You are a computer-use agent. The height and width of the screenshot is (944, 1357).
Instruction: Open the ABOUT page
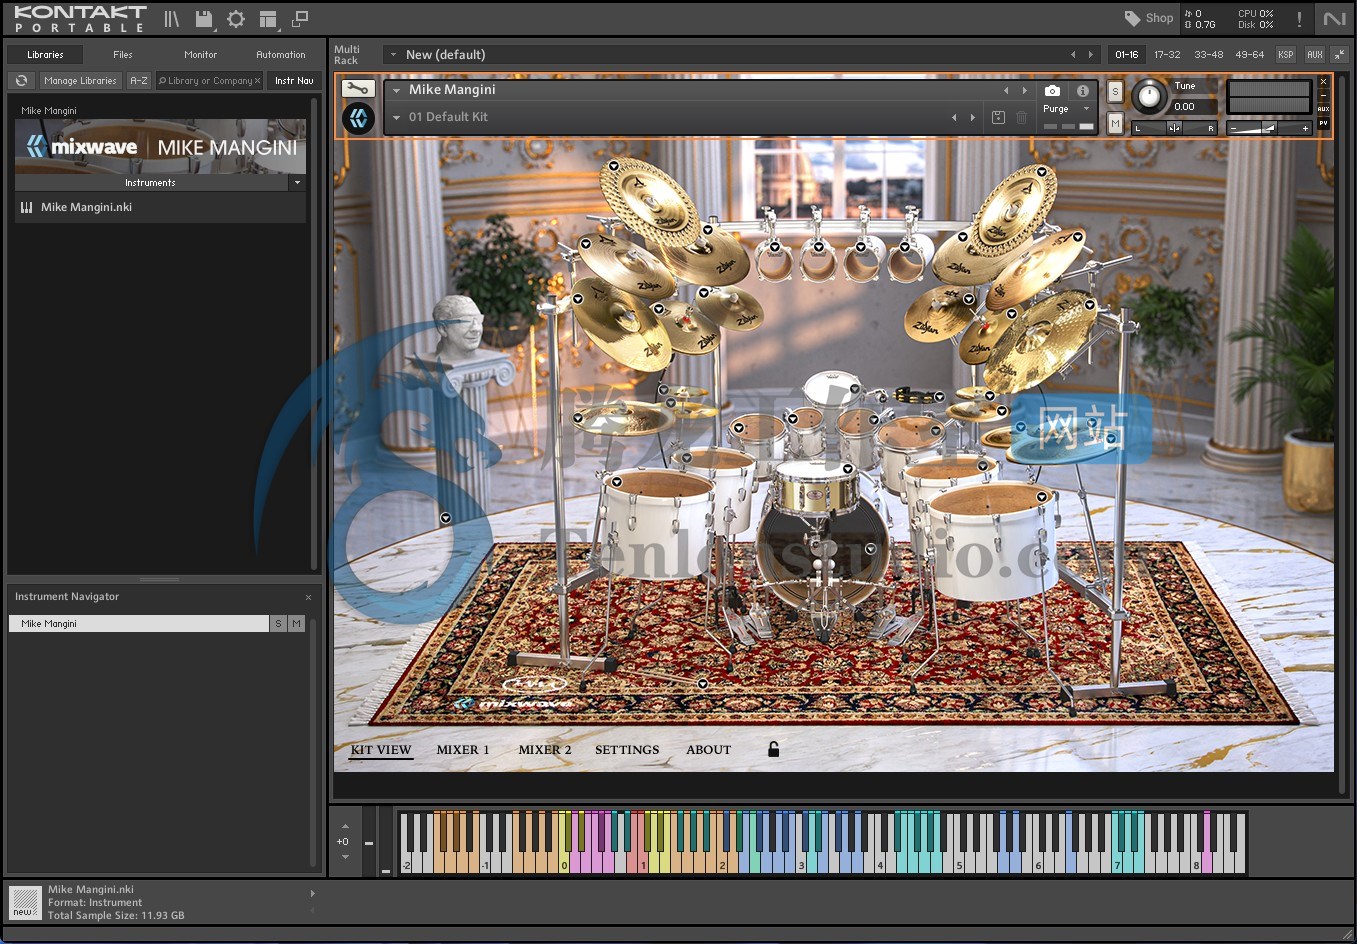click(x=708, y=750)
